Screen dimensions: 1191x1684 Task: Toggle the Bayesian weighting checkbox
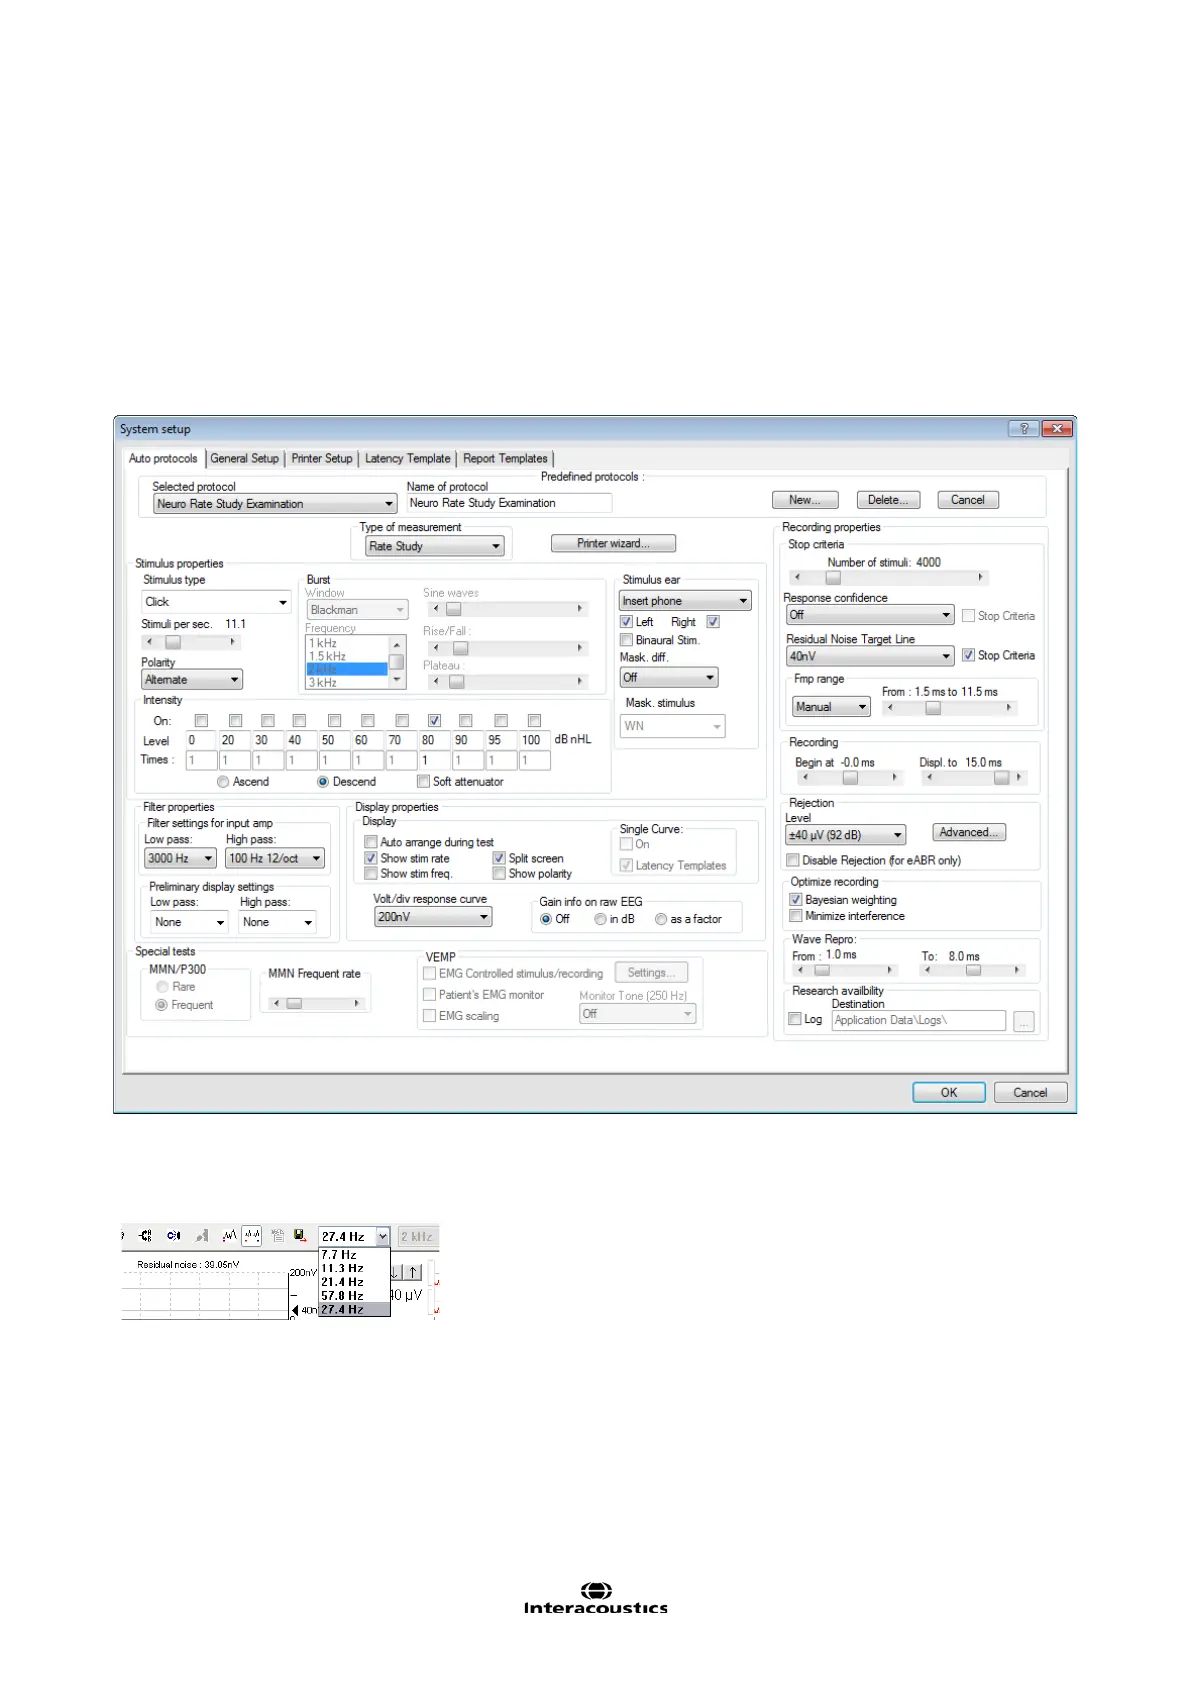(x=795, y=900)
